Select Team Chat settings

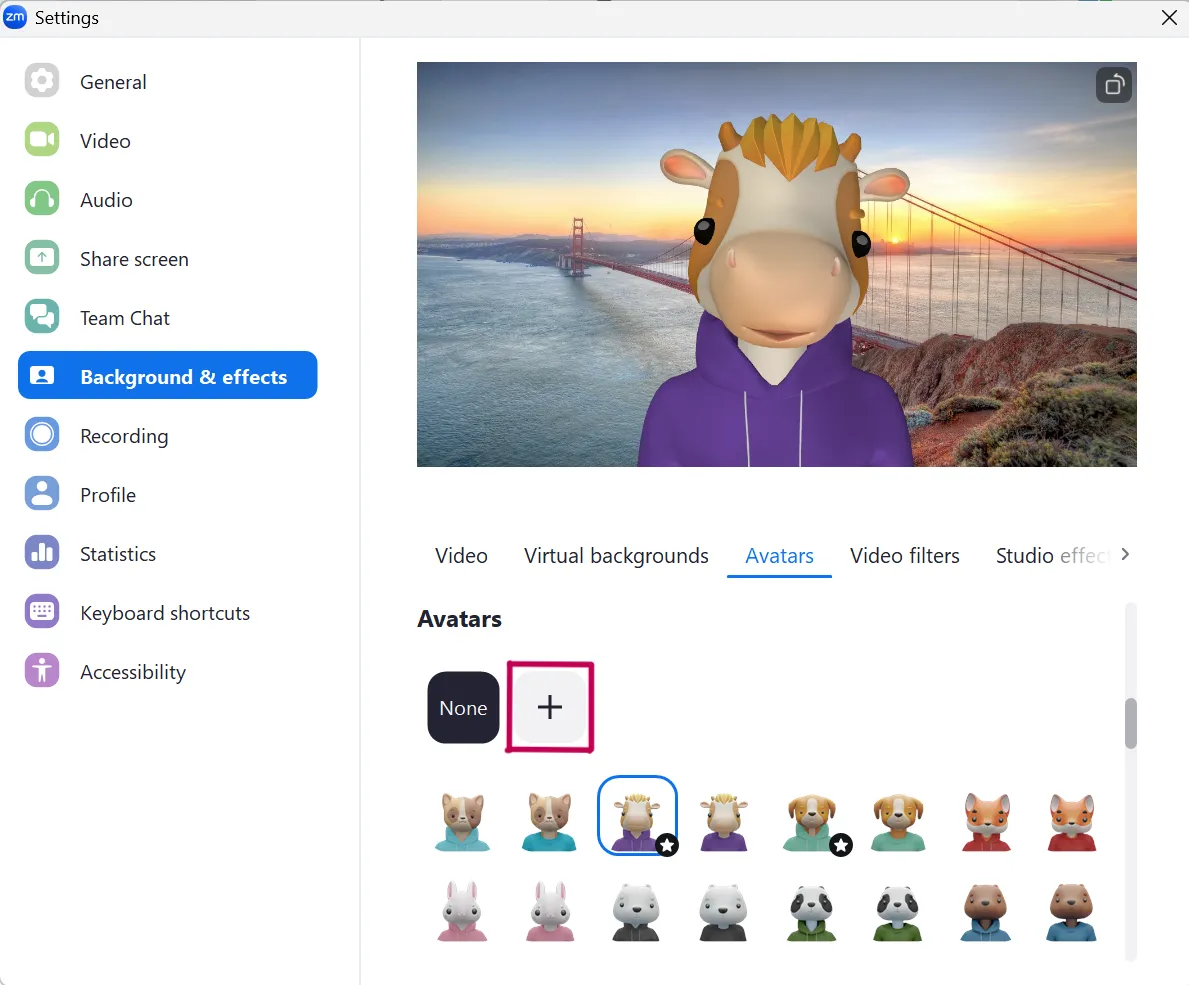(x=124, y=318)
